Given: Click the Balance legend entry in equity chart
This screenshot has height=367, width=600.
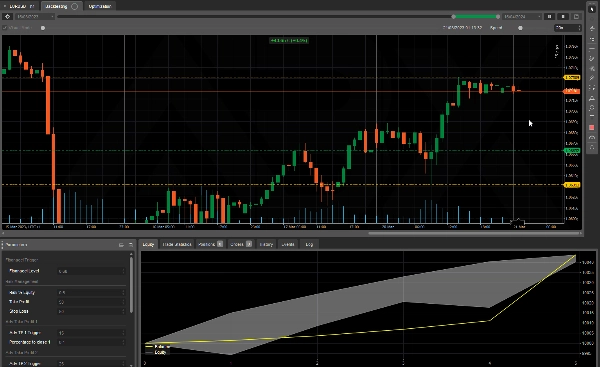Looking at the screenshot, I should (157, 346).
